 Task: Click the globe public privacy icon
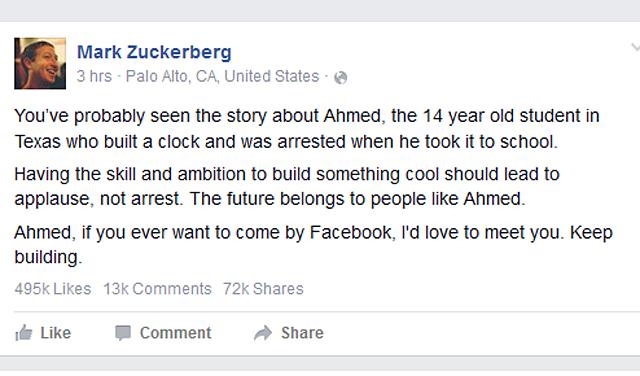340,77
